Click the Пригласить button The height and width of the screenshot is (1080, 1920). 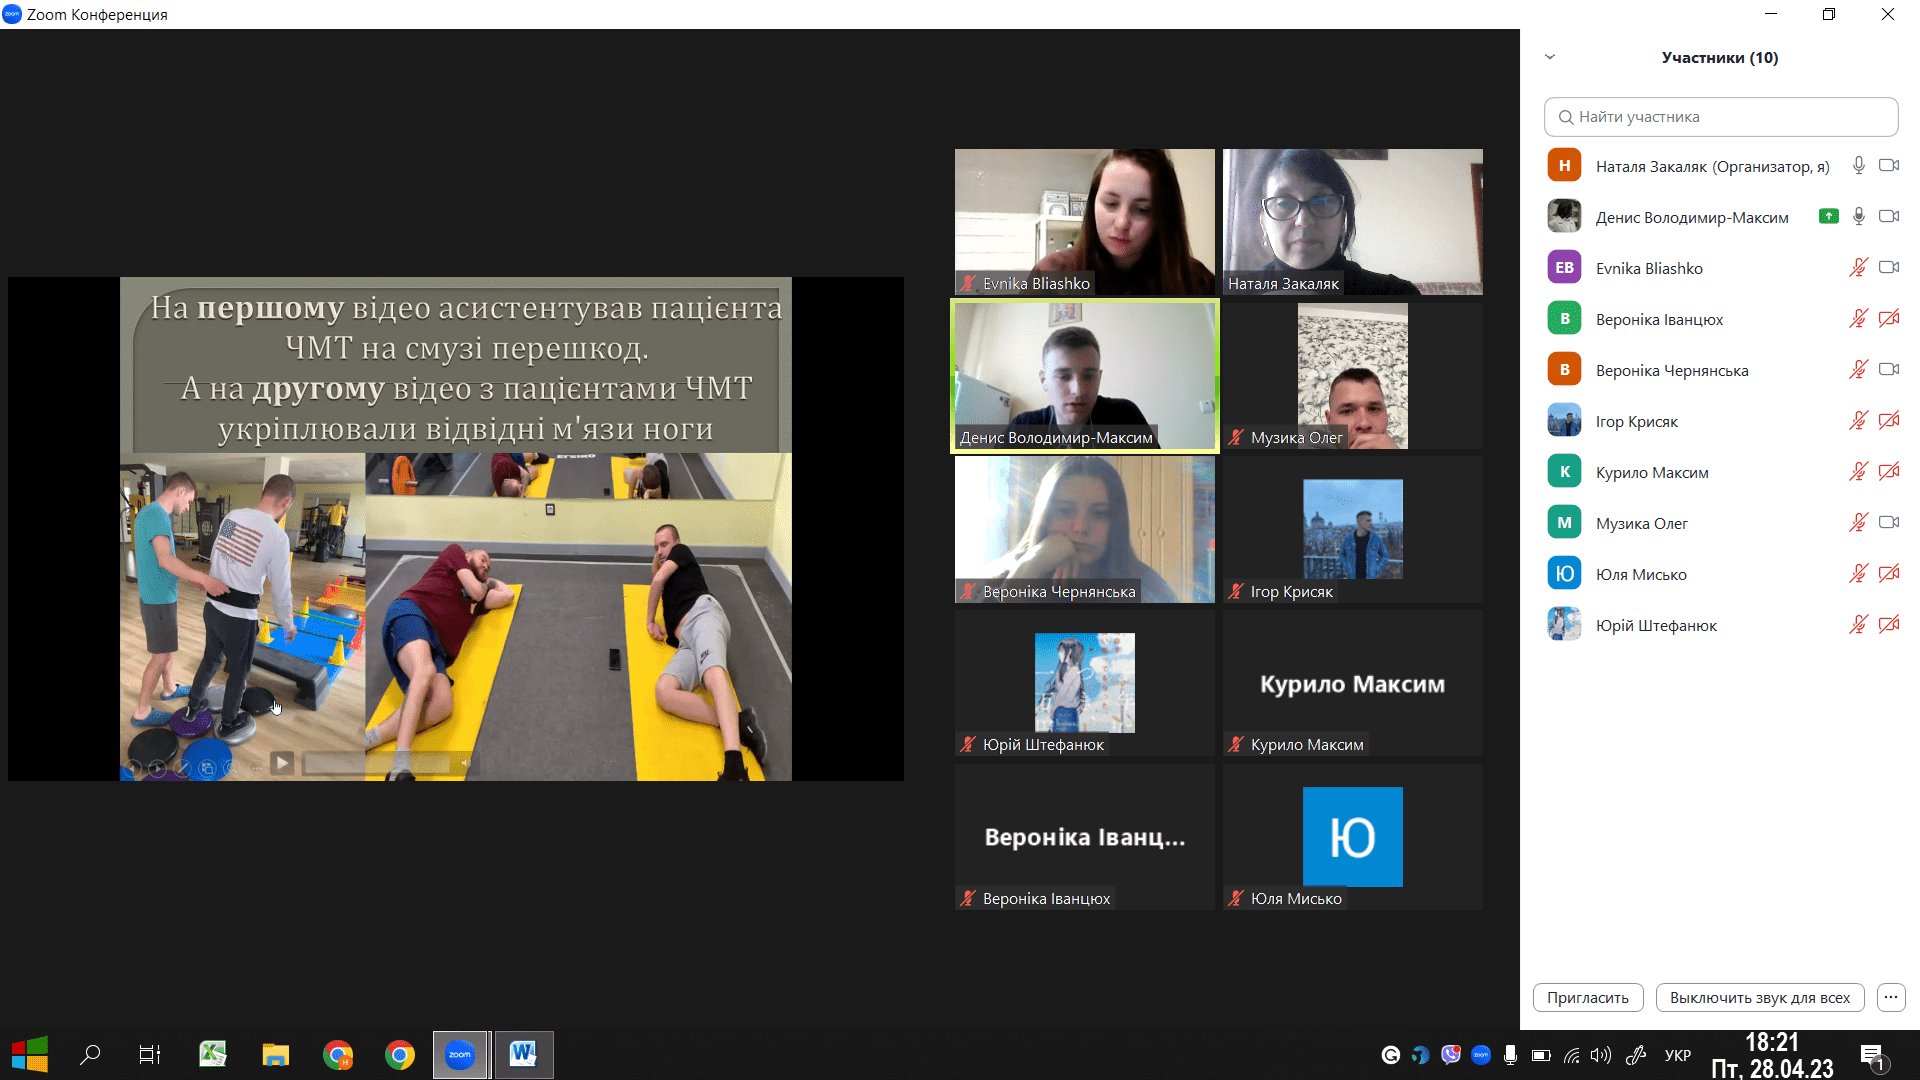tap(1587, 997)
